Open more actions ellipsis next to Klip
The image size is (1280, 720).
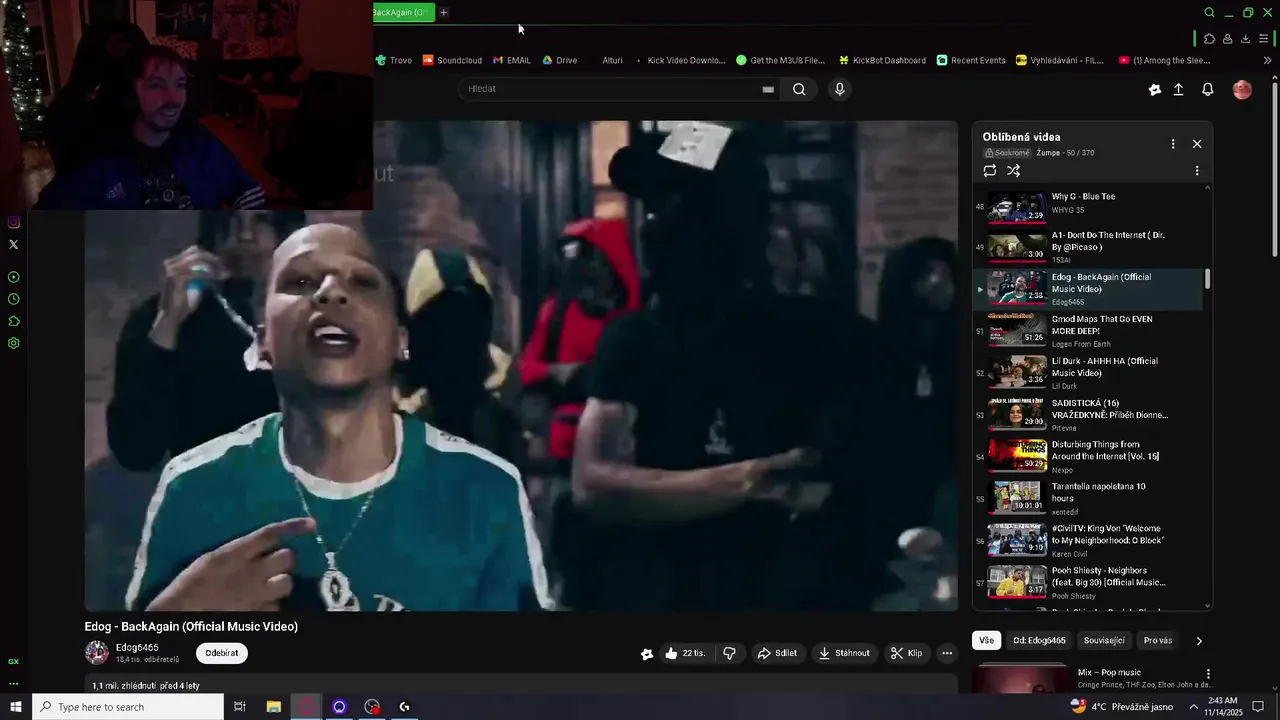tap(946, 653)
